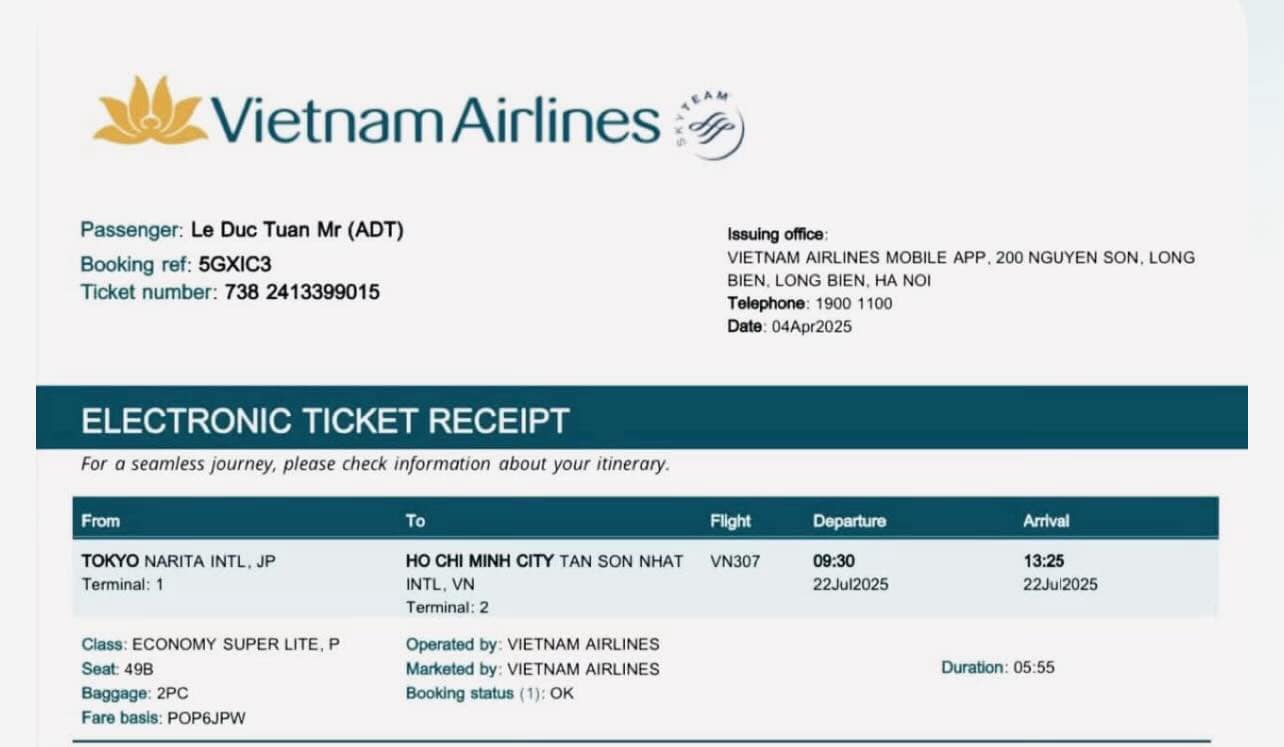Click the golden lotus logo
Screen dimensions: 1284x747
(150, 111)
